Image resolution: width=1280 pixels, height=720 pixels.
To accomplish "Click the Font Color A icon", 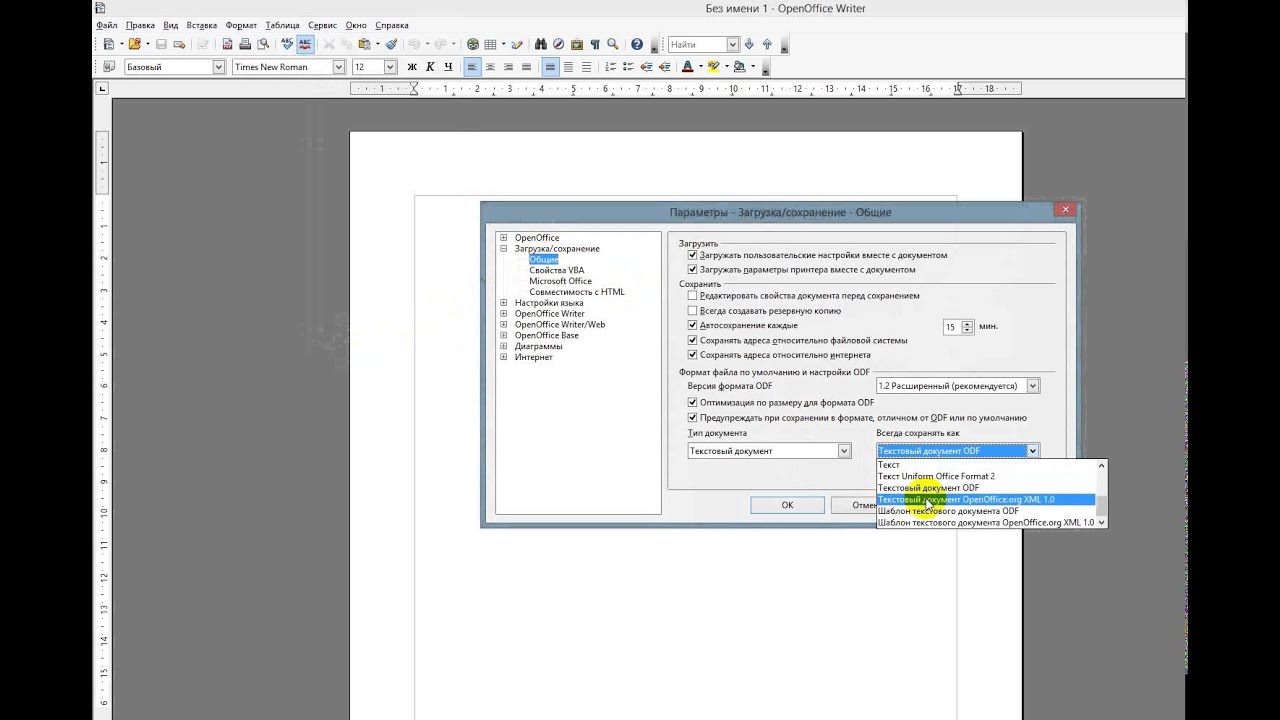I will coord(687,67).
